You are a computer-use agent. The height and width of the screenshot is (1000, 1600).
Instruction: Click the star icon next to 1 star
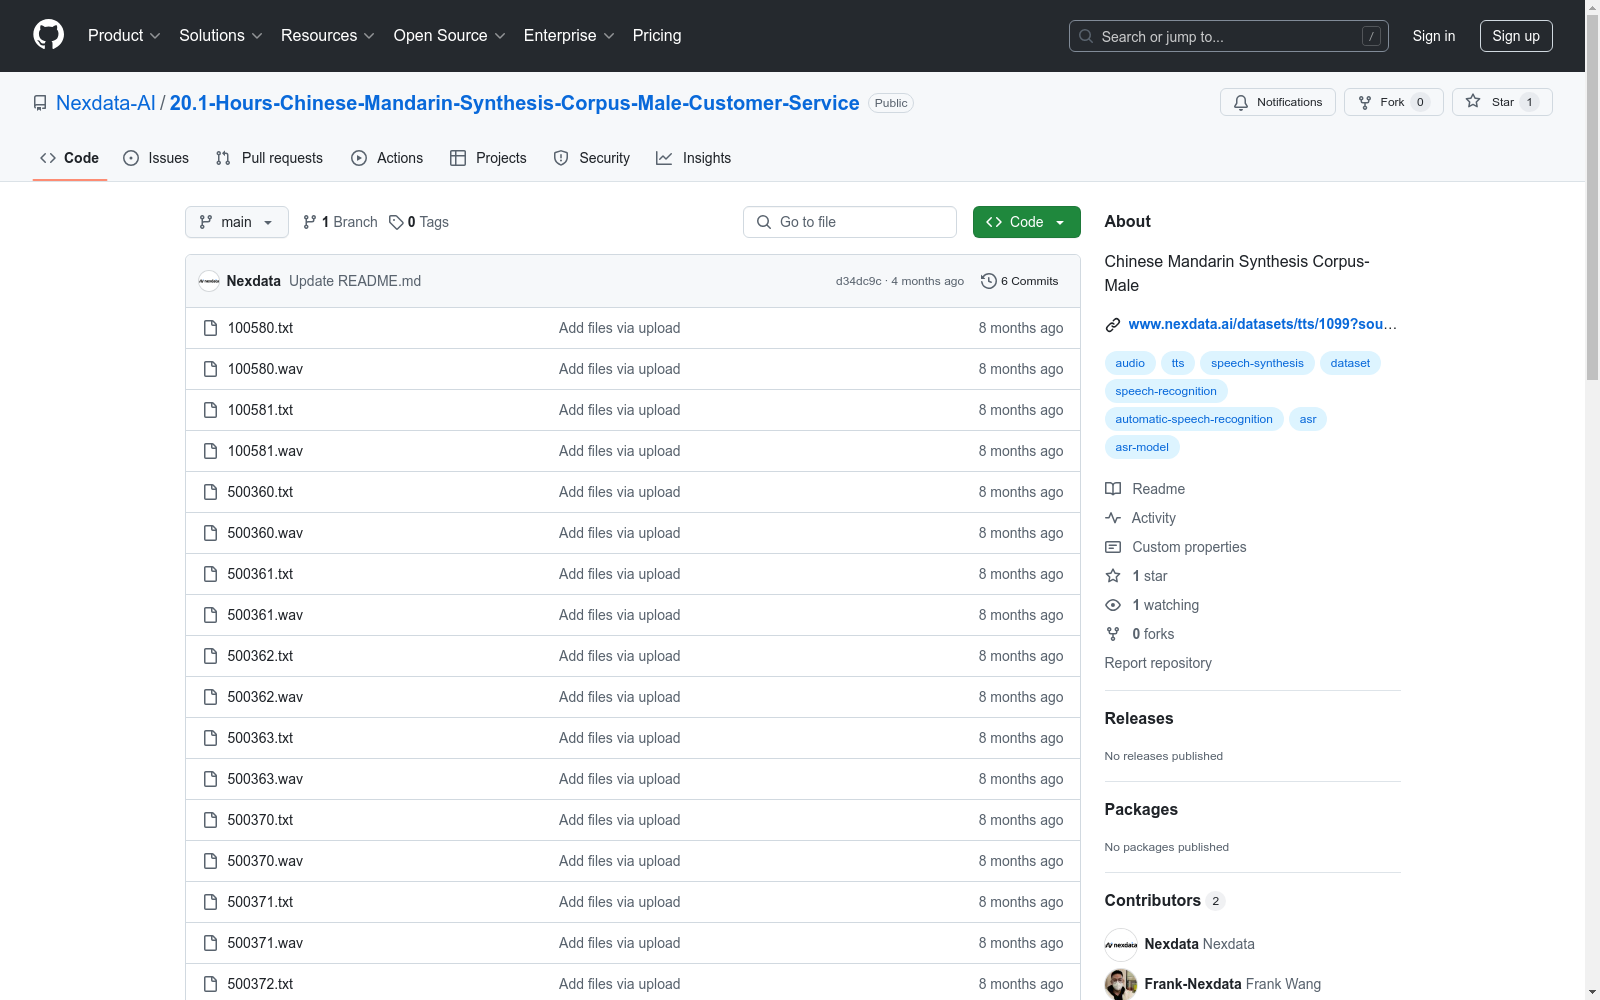pyautogui.click(x=1113, y=576)
